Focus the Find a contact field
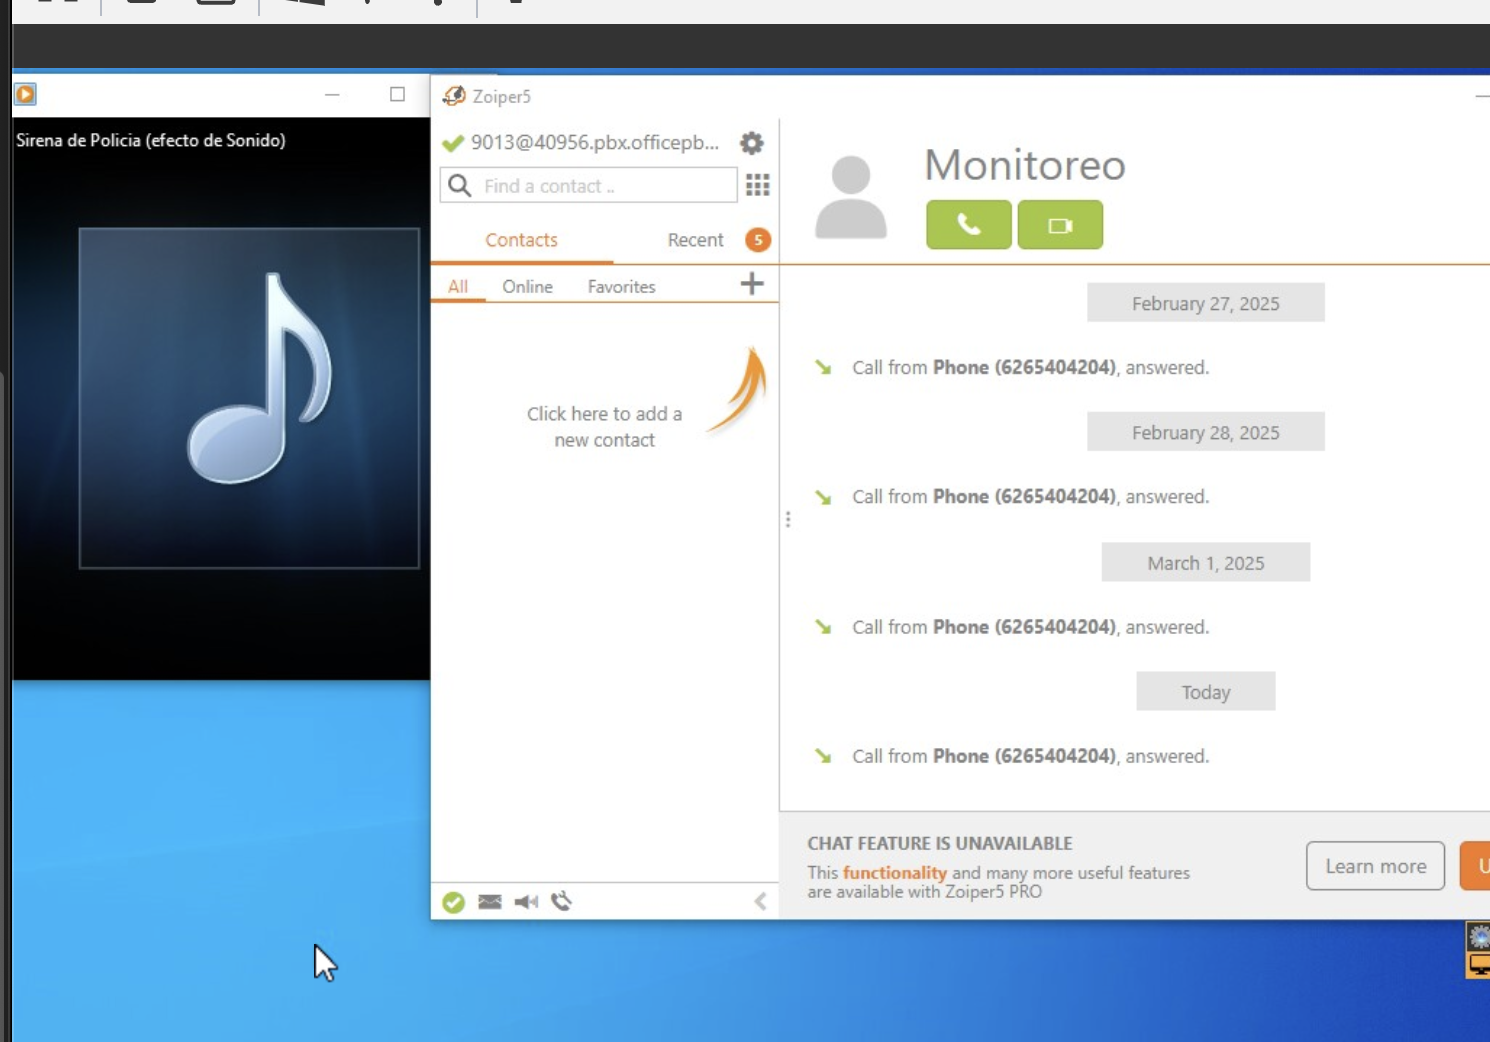1490x1042 pixels. (x=588, y=186)
